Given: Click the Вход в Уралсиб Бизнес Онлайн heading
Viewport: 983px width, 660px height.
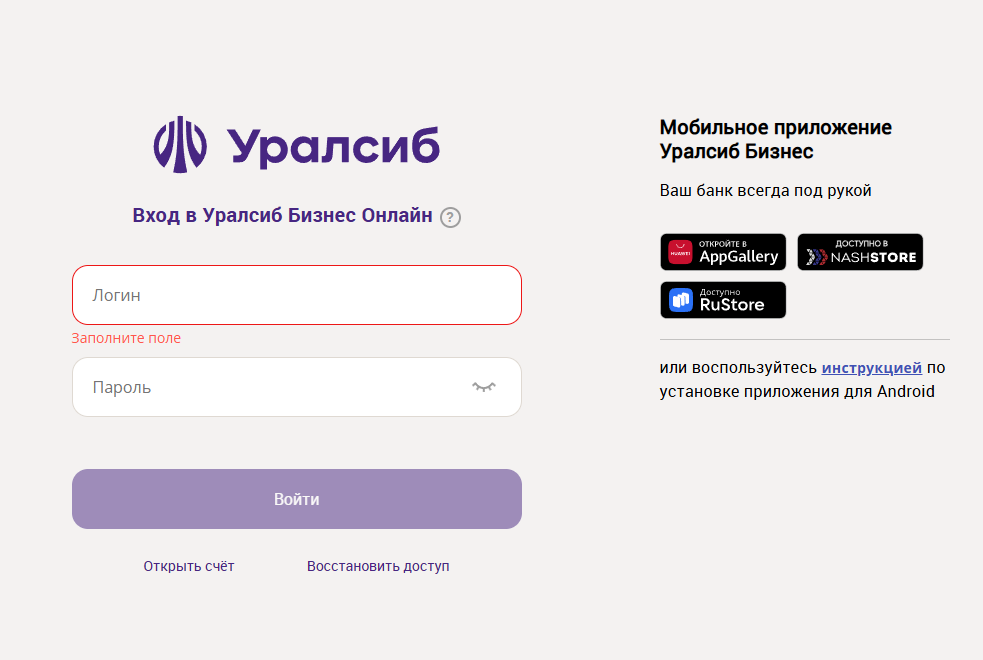Looking at the screenshot, I should click(282, 216).
